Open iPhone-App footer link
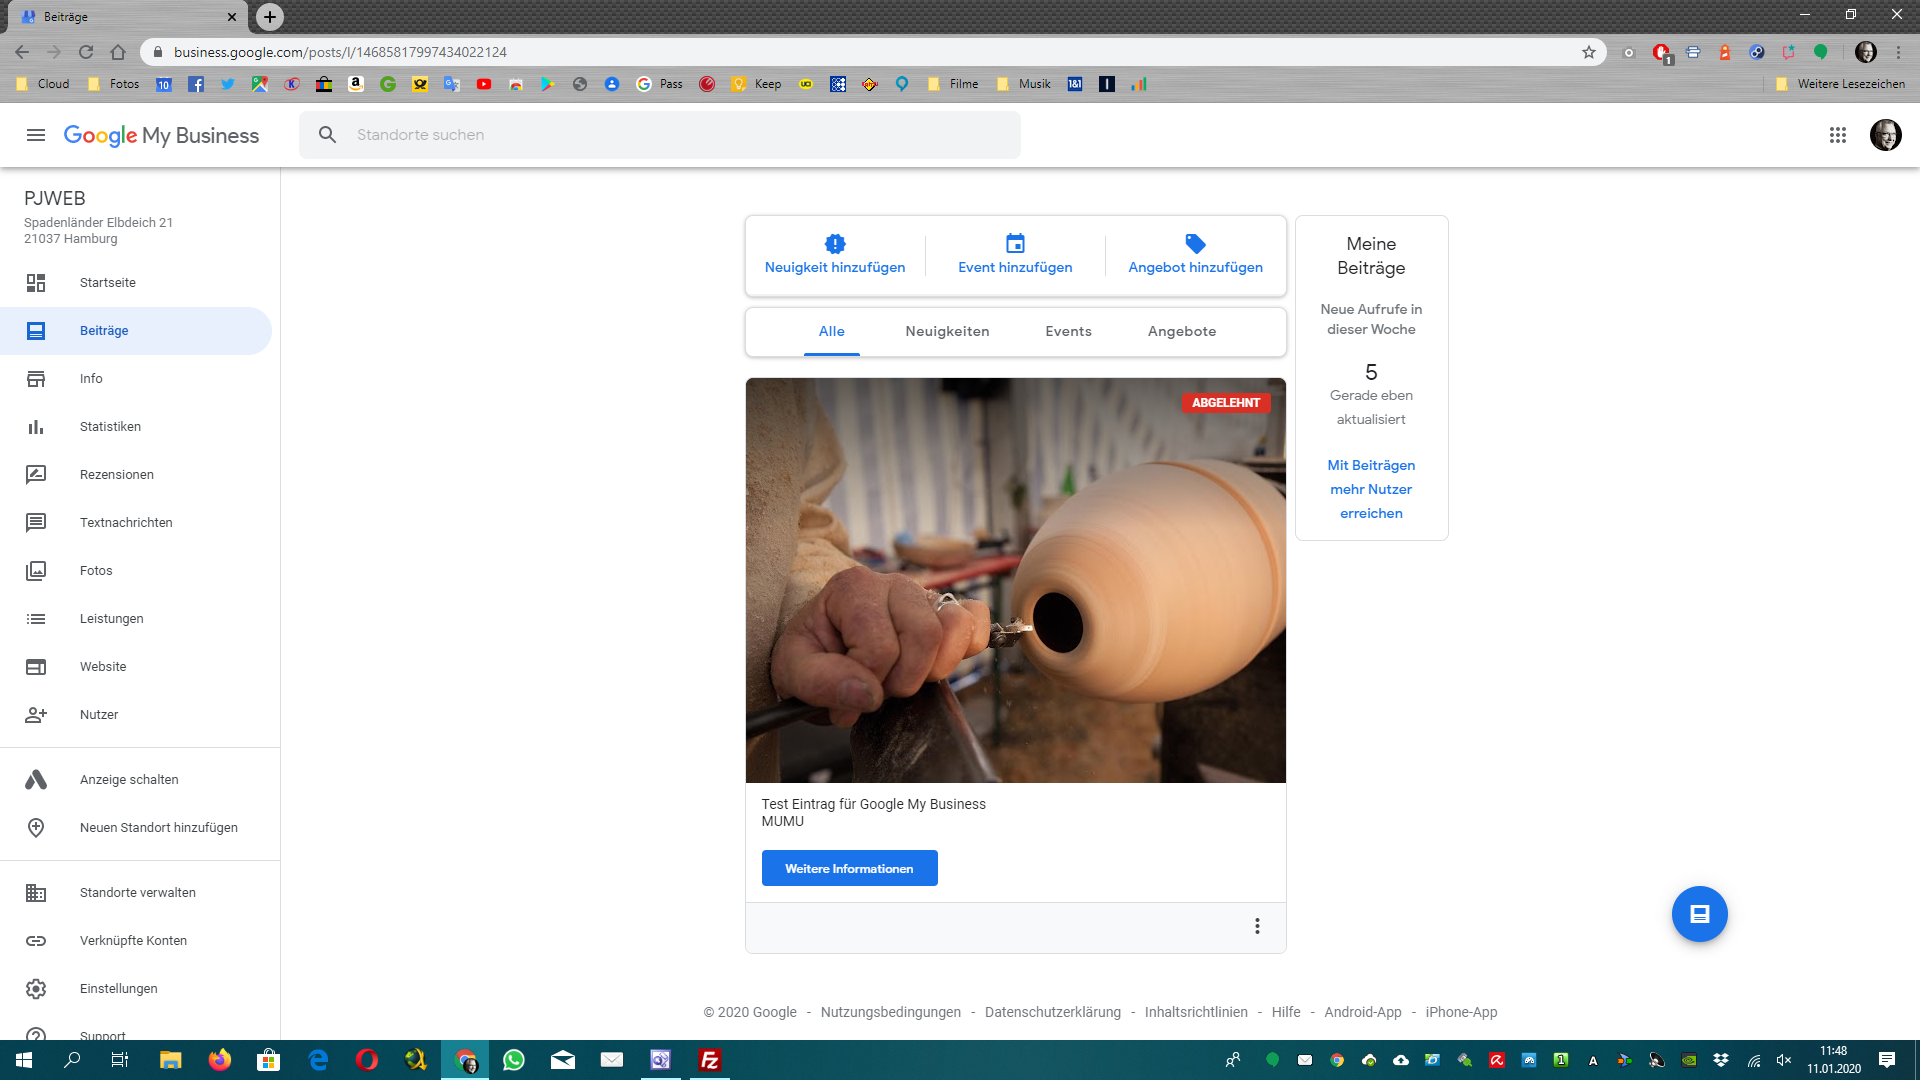The width and height of the screenshot is (1920, 1080). (x=1461, y=1012)
